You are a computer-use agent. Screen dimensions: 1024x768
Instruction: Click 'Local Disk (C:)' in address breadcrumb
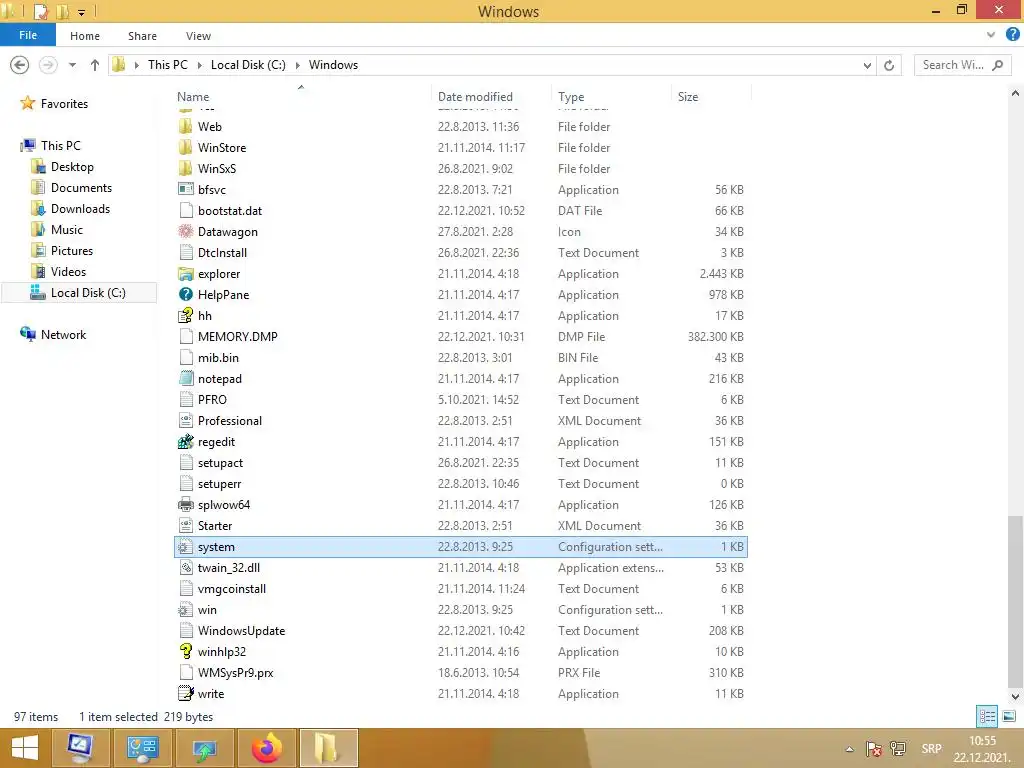tap(248, 65)
